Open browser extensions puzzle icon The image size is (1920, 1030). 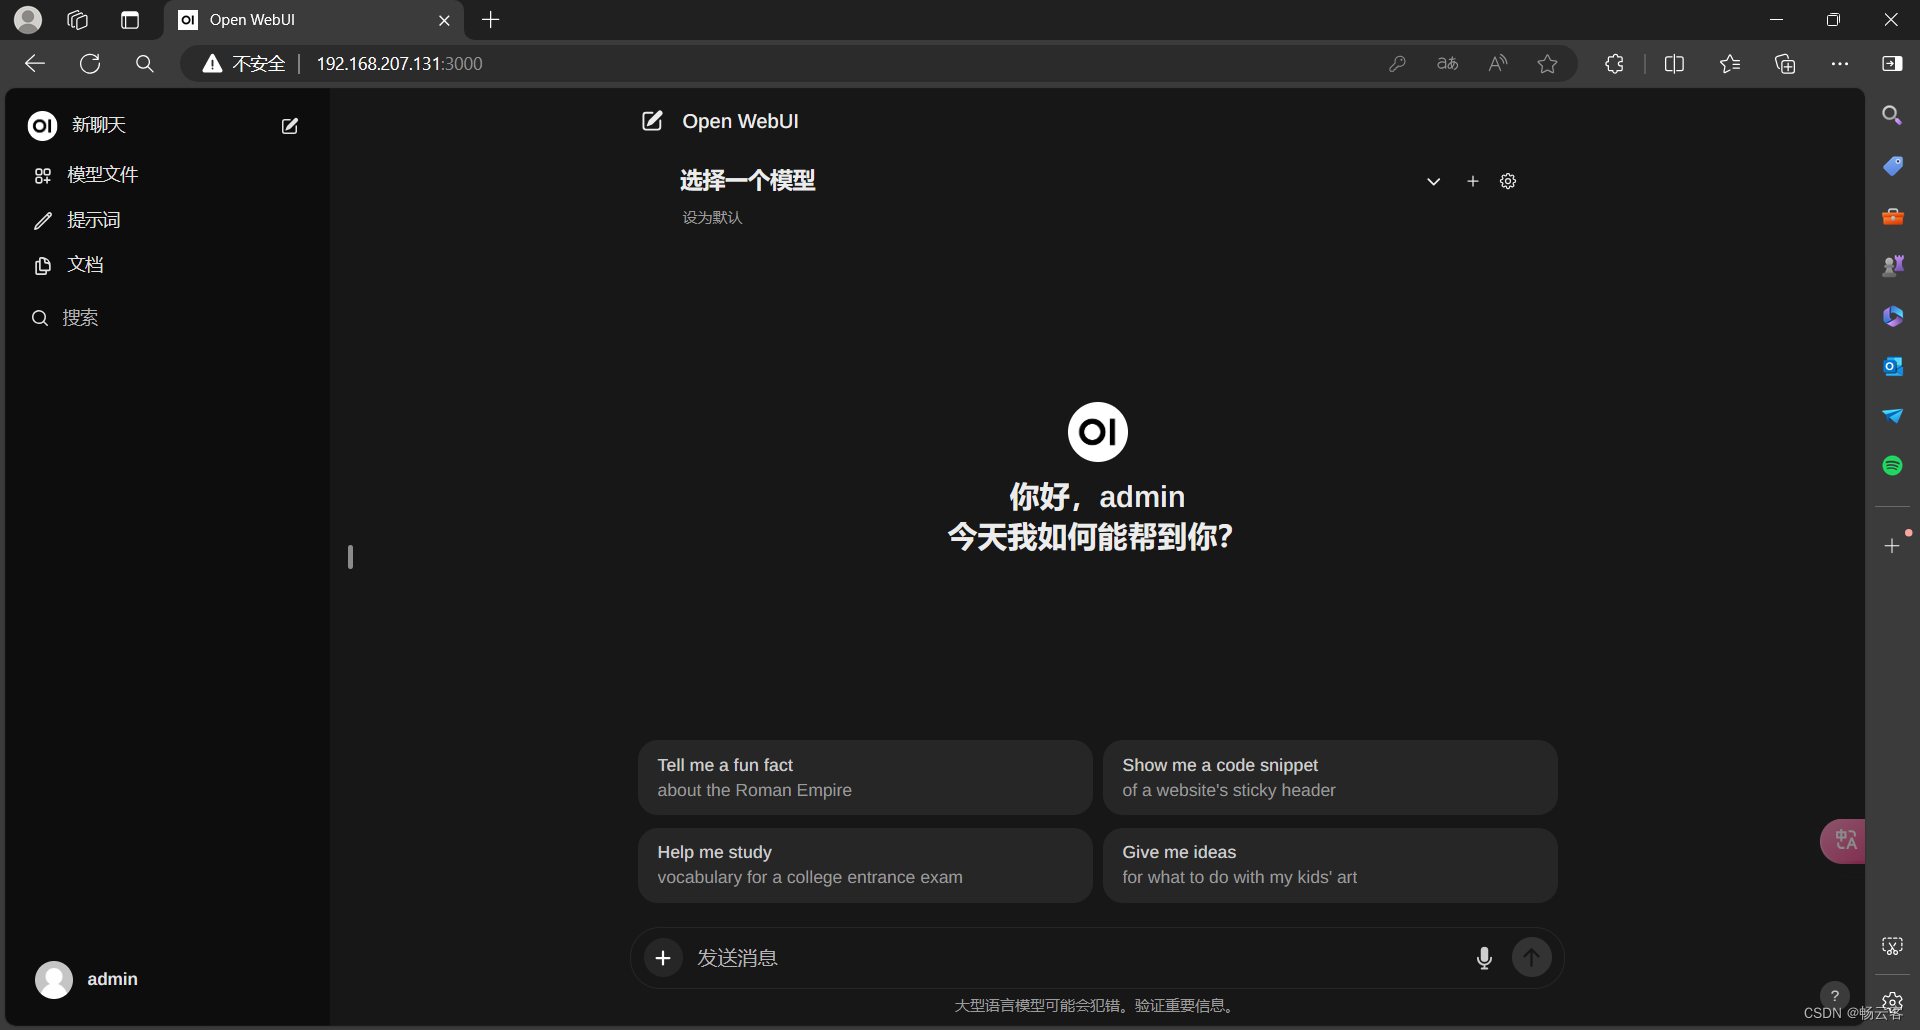point(1614,64)
